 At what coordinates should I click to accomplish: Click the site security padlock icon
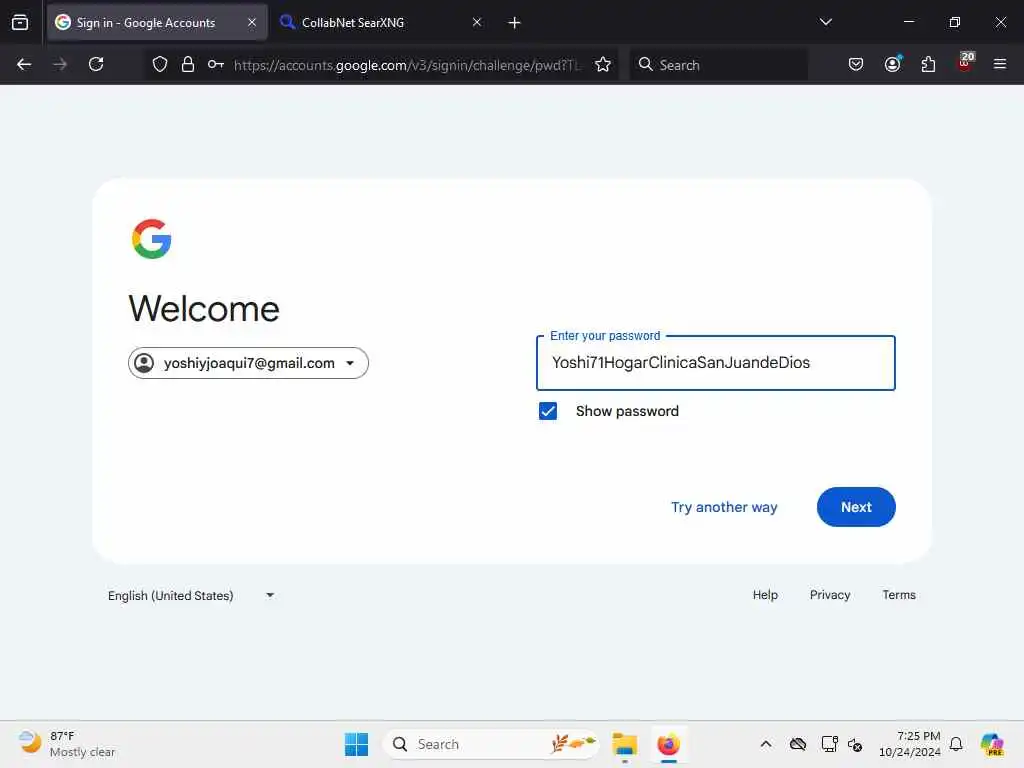pyautogui.click(x=188, y=64)
